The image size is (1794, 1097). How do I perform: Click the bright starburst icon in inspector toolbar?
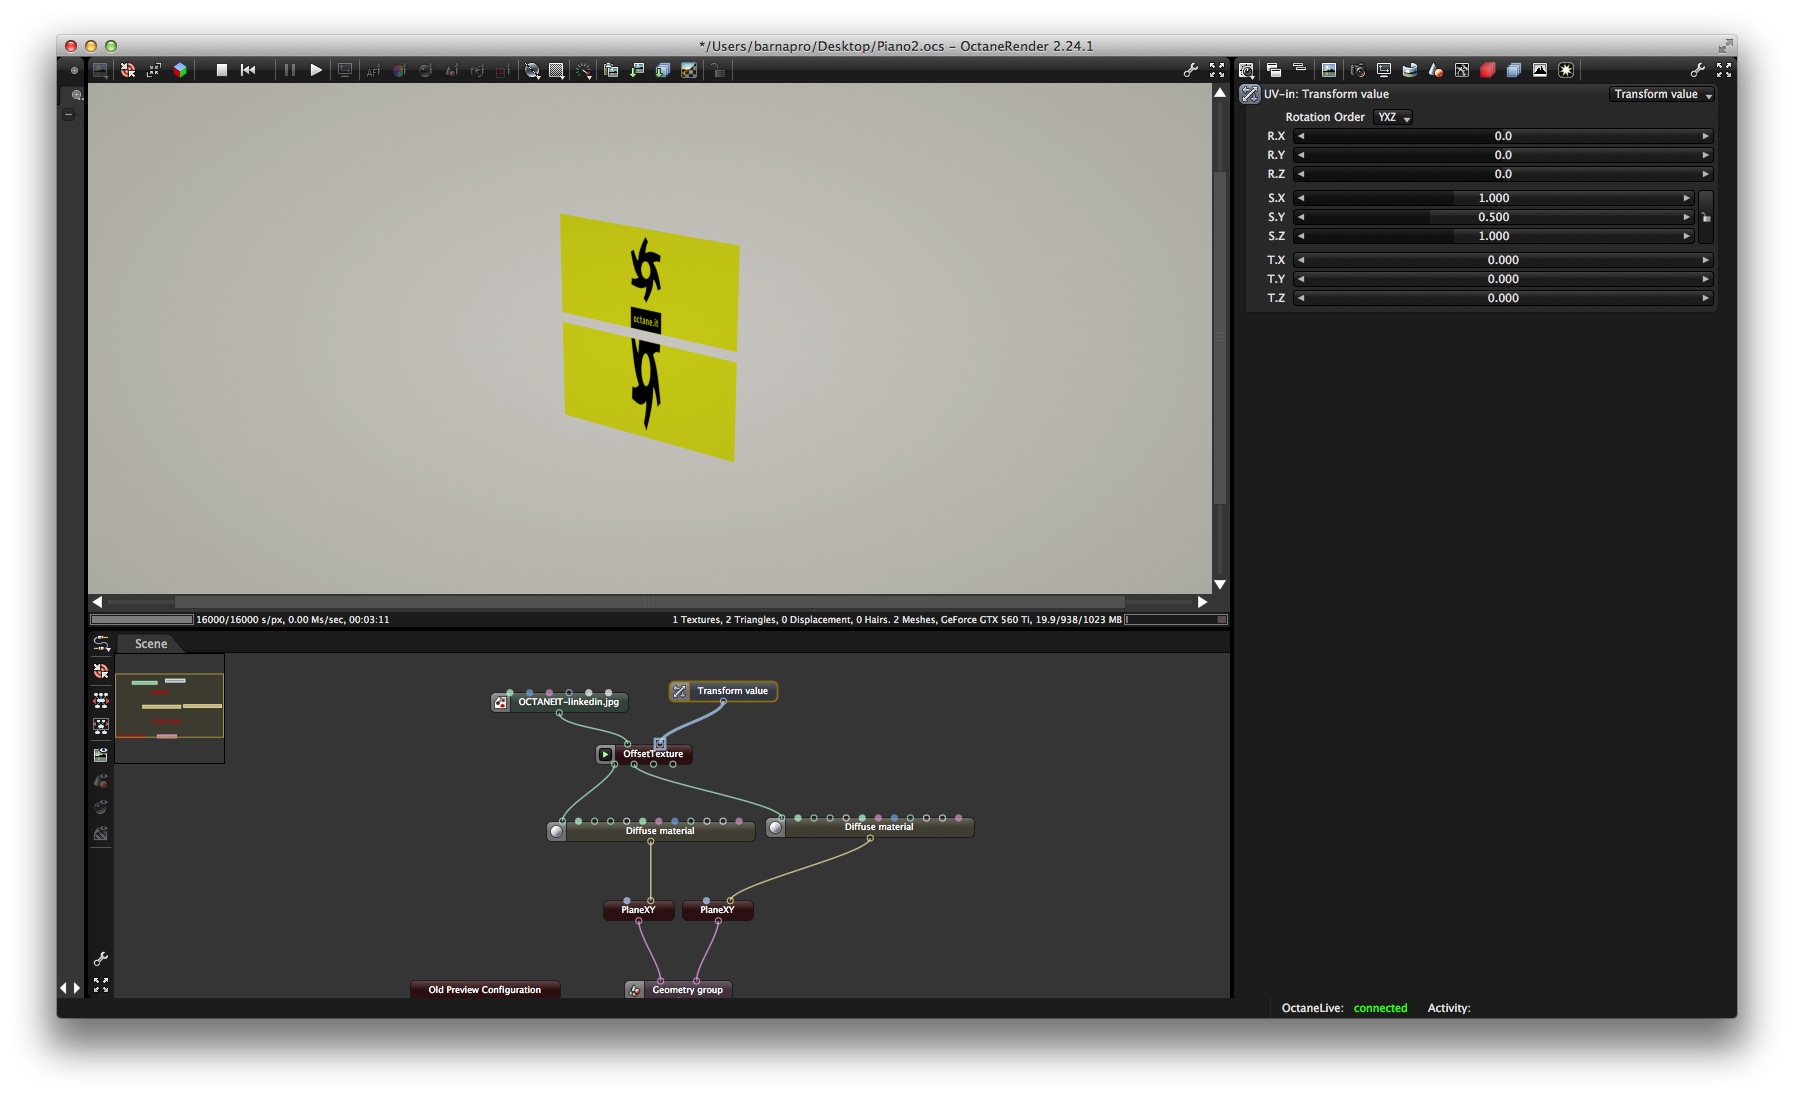[1566, 70]
